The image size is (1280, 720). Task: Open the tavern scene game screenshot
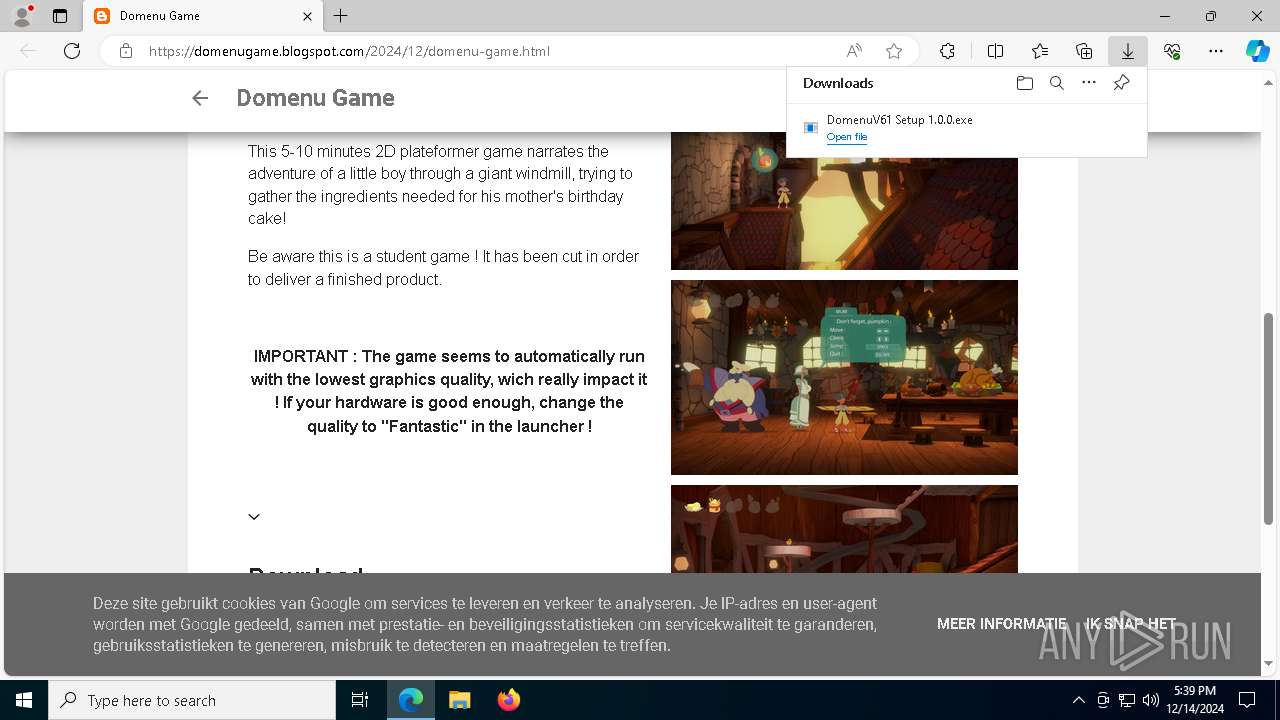pyautogui.click(x=844, y=377)
